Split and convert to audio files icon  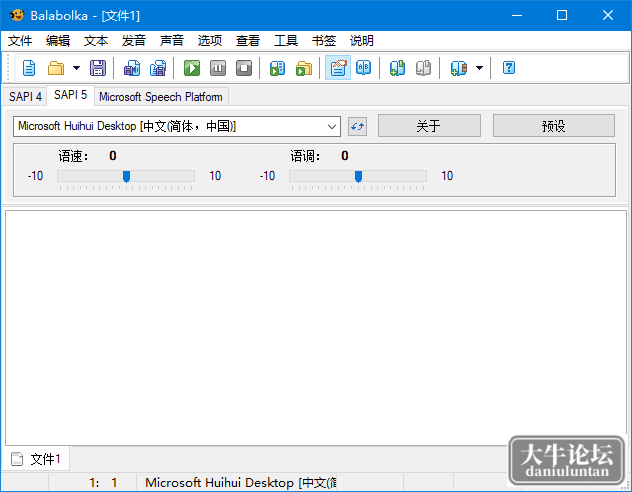click(x=158, y=68)
